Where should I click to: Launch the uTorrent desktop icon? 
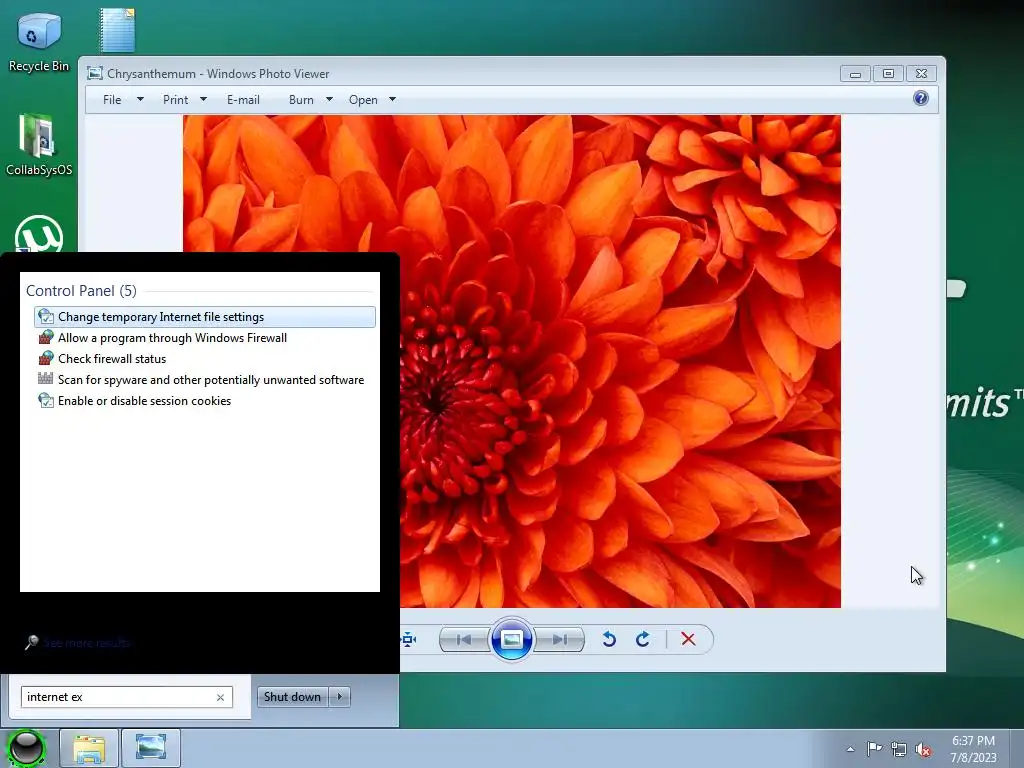pyautogui.click(x=39, y=234)
